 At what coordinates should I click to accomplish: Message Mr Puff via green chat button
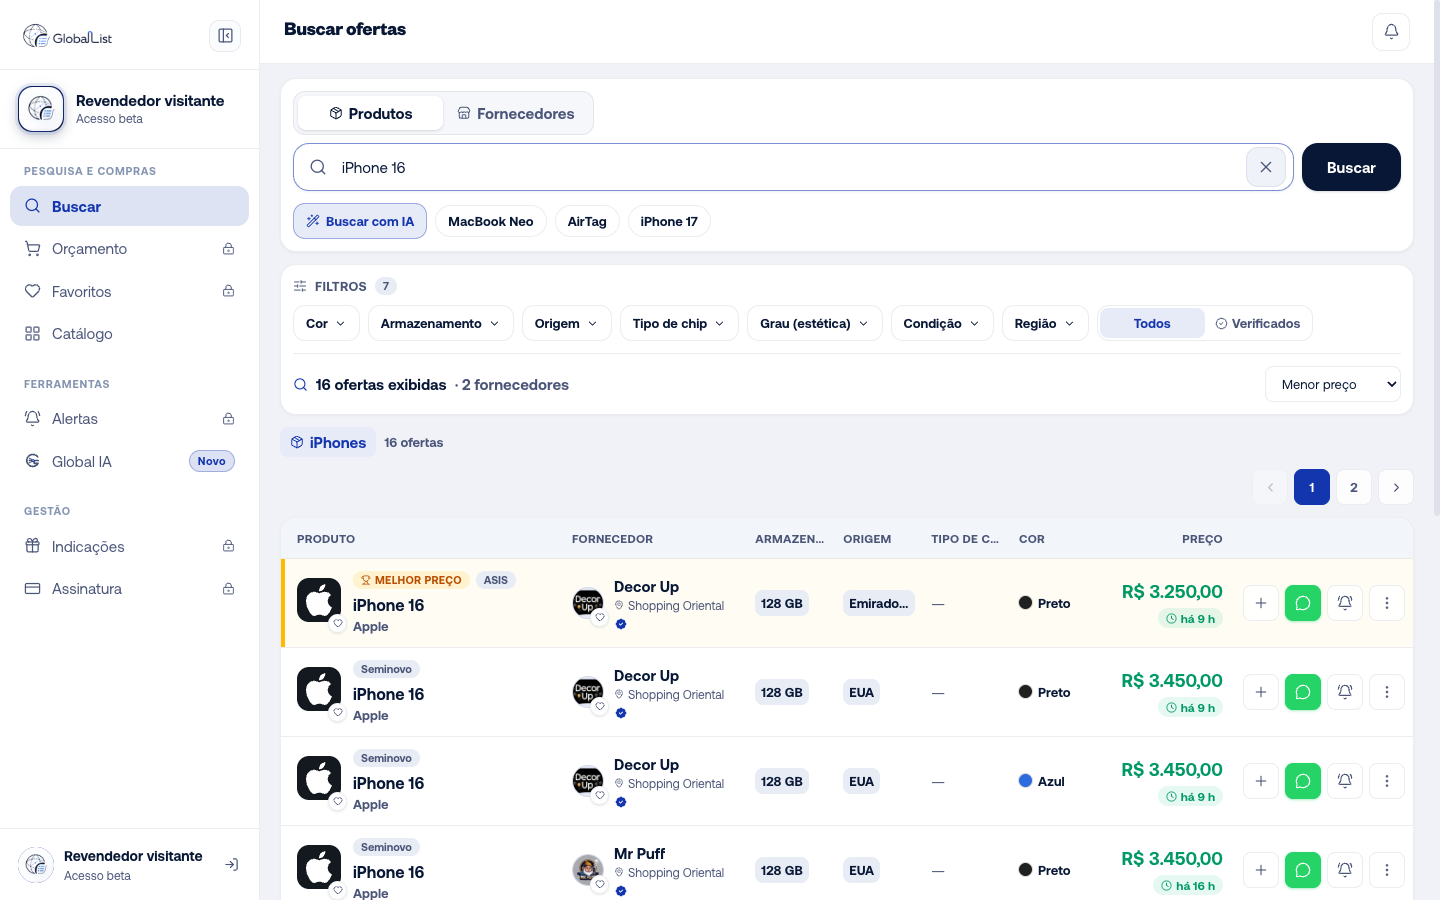[1303, 870]
